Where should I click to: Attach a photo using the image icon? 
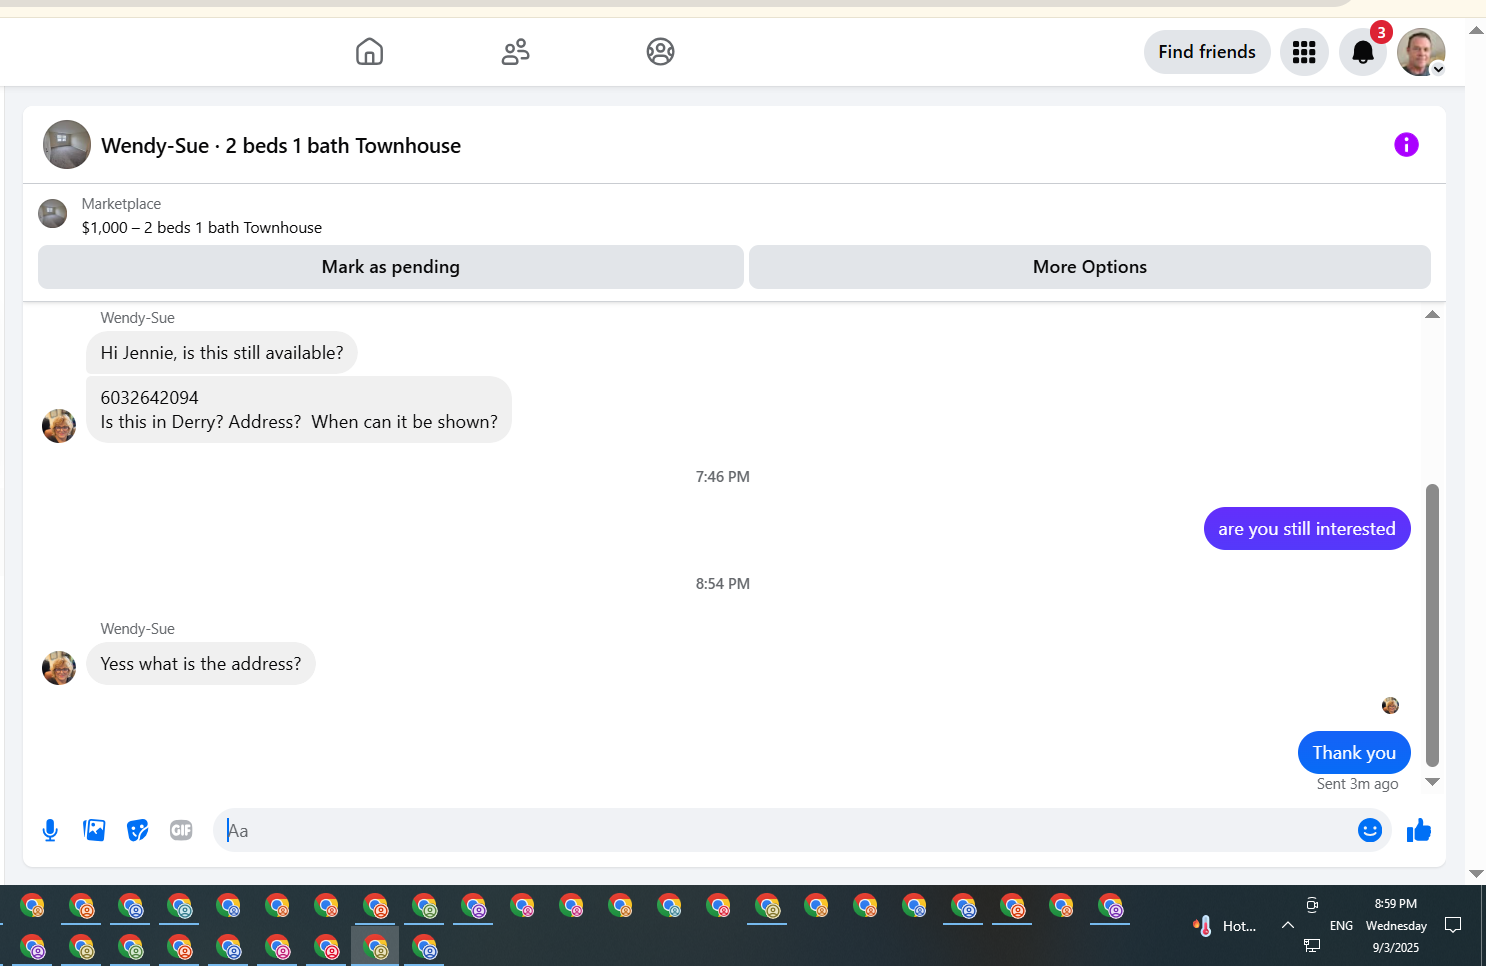94,830
